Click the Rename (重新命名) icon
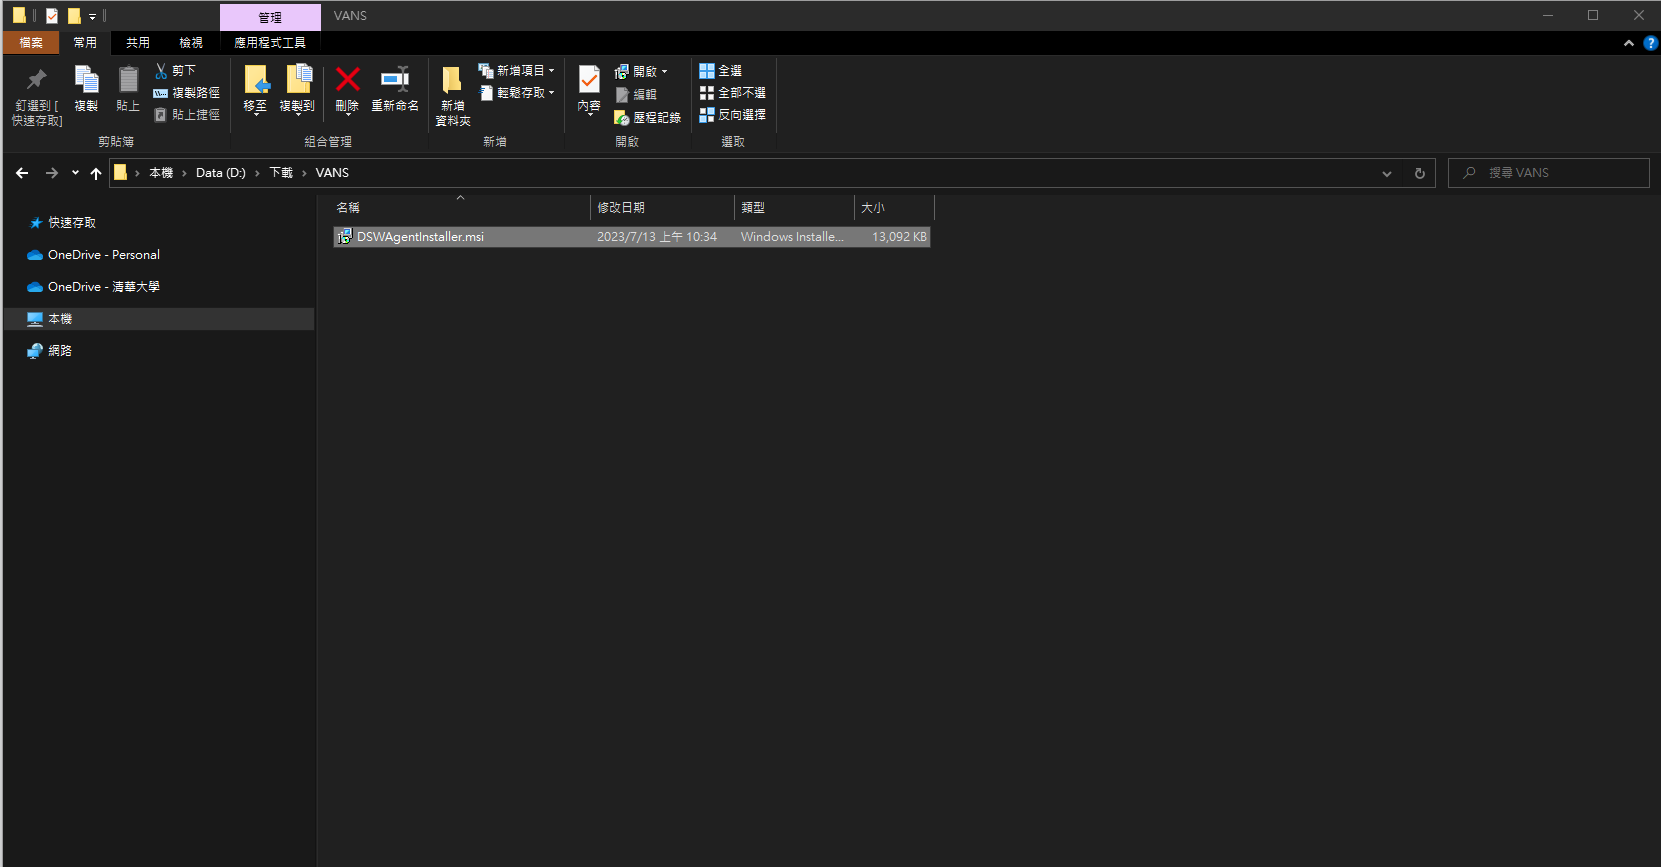 point(395,82)
